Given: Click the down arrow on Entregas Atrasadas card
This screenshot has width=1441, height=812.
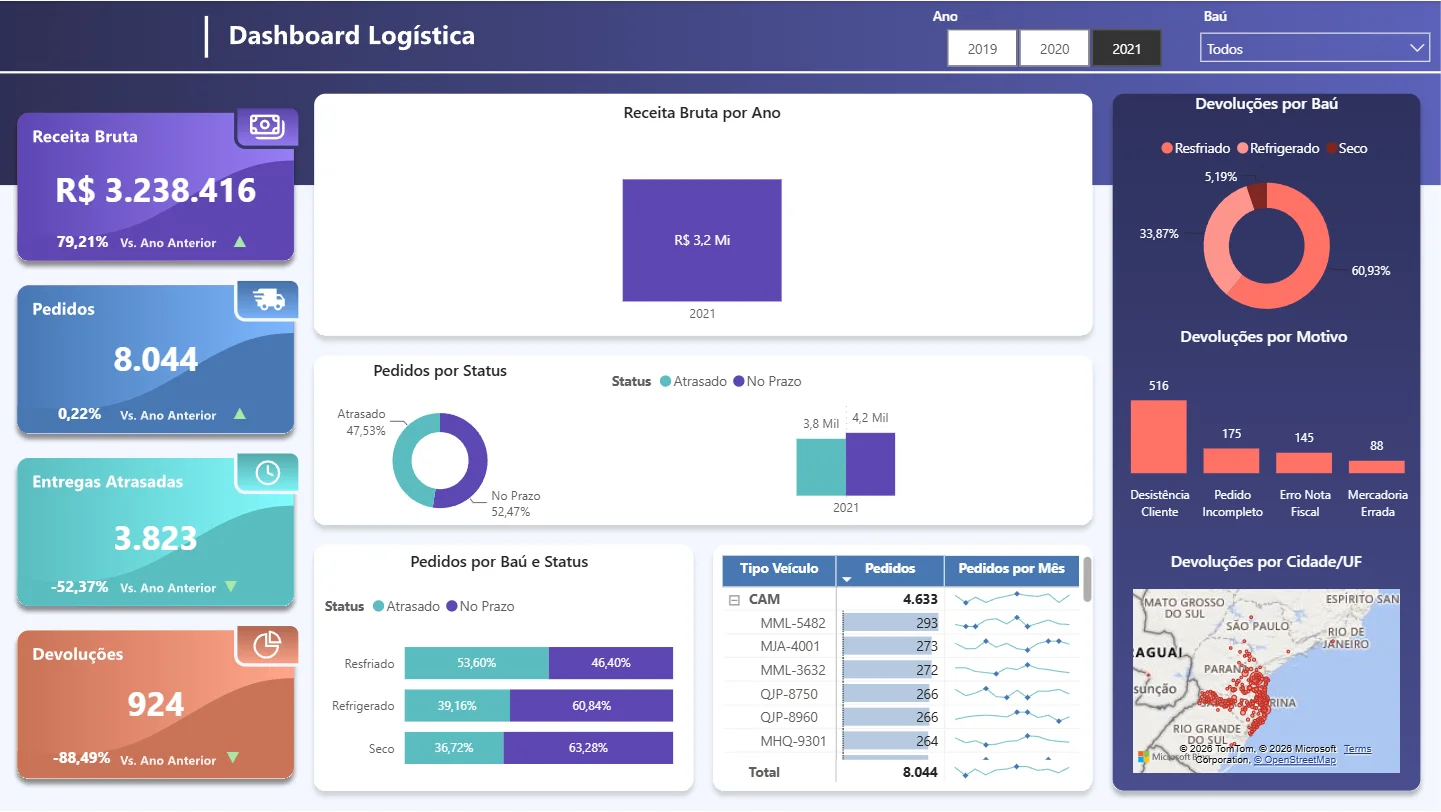Looking at the screenshot, I should (232, 587).
